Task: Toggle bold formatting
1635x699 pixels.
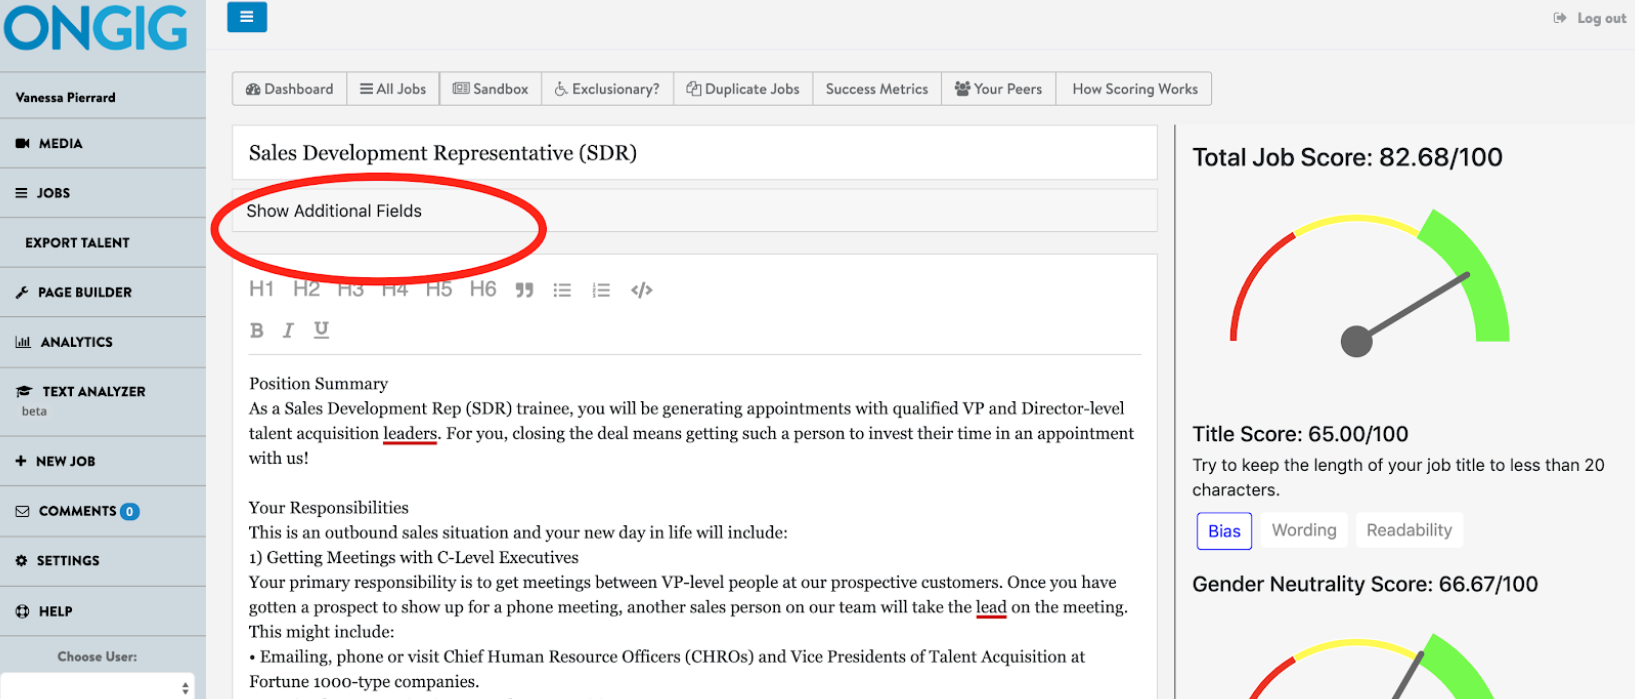Action: tap(257, 330)
